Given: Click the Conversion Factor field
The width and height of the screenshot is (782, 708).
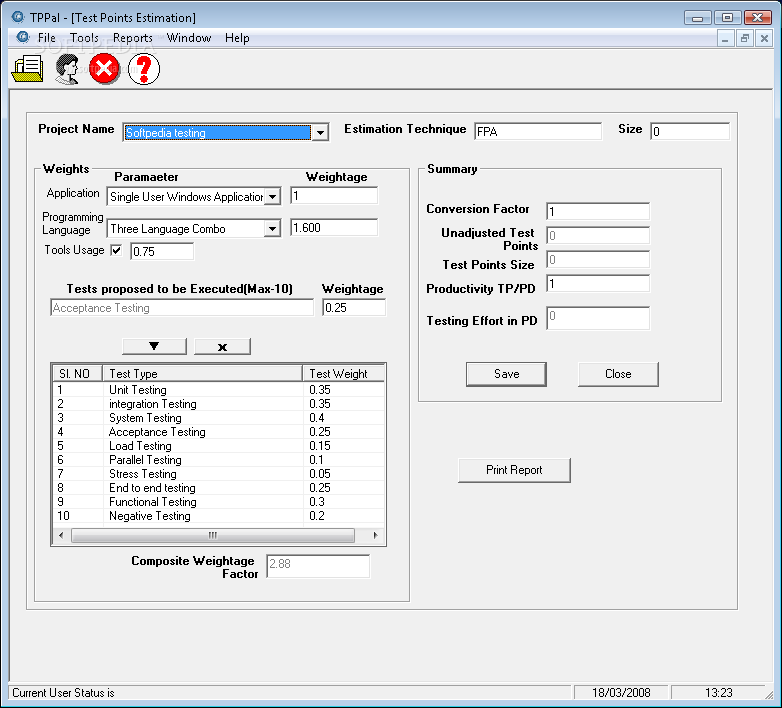Looking at the screenshot, I should coord(598,211).
